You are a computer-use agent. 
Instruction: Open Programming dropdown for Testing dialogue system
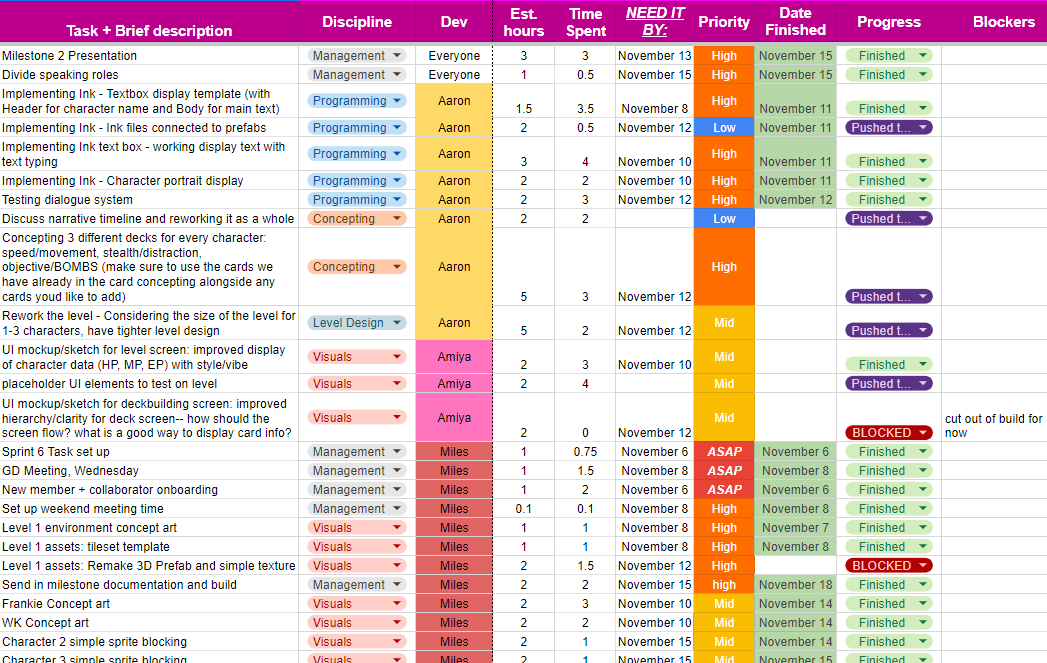click(x=397, y=200)
